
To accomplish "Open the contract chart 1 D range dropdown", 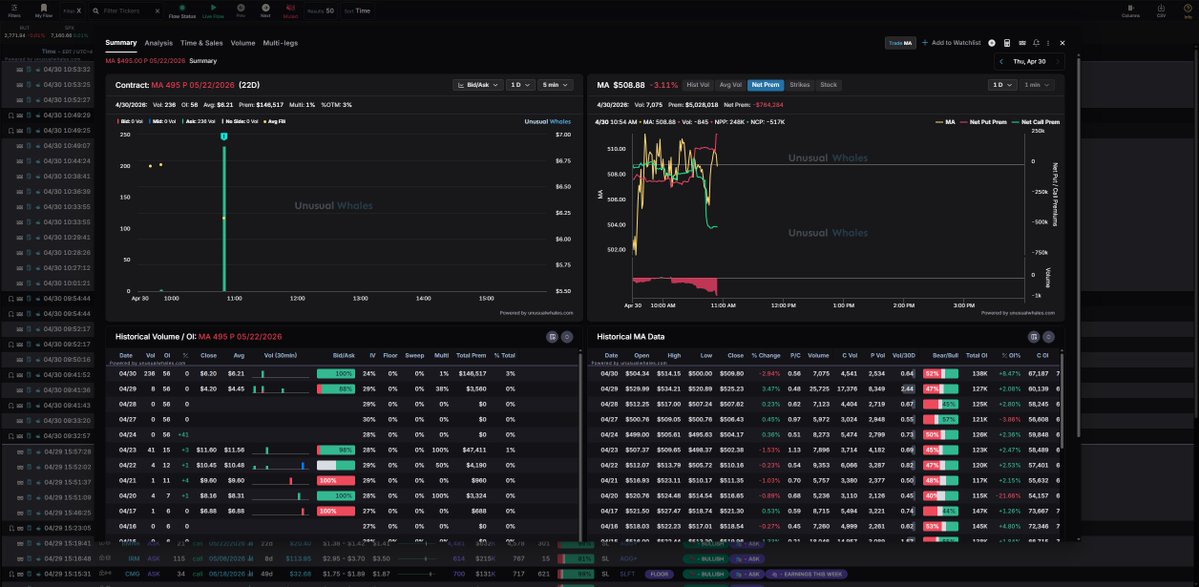I will click(x=520, y=85).
